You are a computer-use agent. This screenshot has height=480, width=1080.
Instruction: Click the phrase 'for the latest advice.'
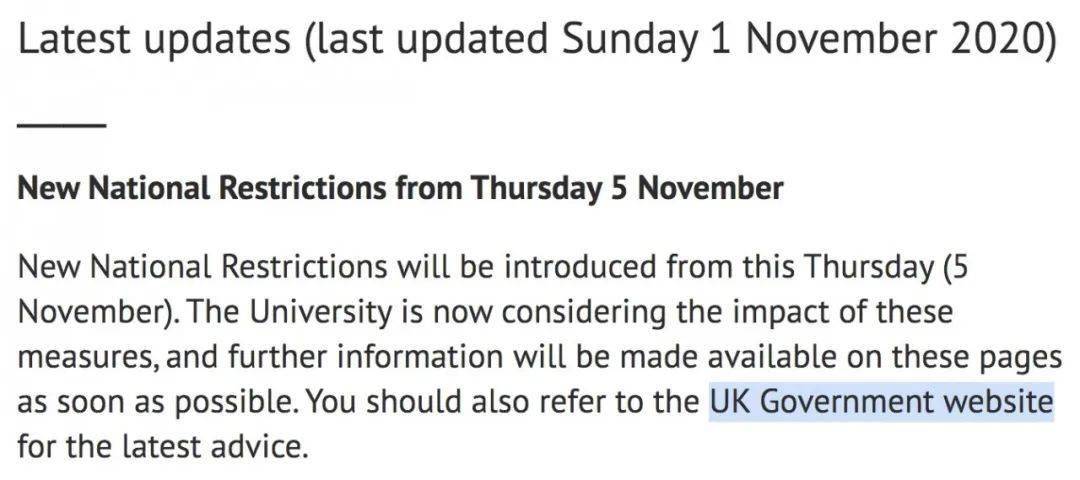tap(161, 448)
